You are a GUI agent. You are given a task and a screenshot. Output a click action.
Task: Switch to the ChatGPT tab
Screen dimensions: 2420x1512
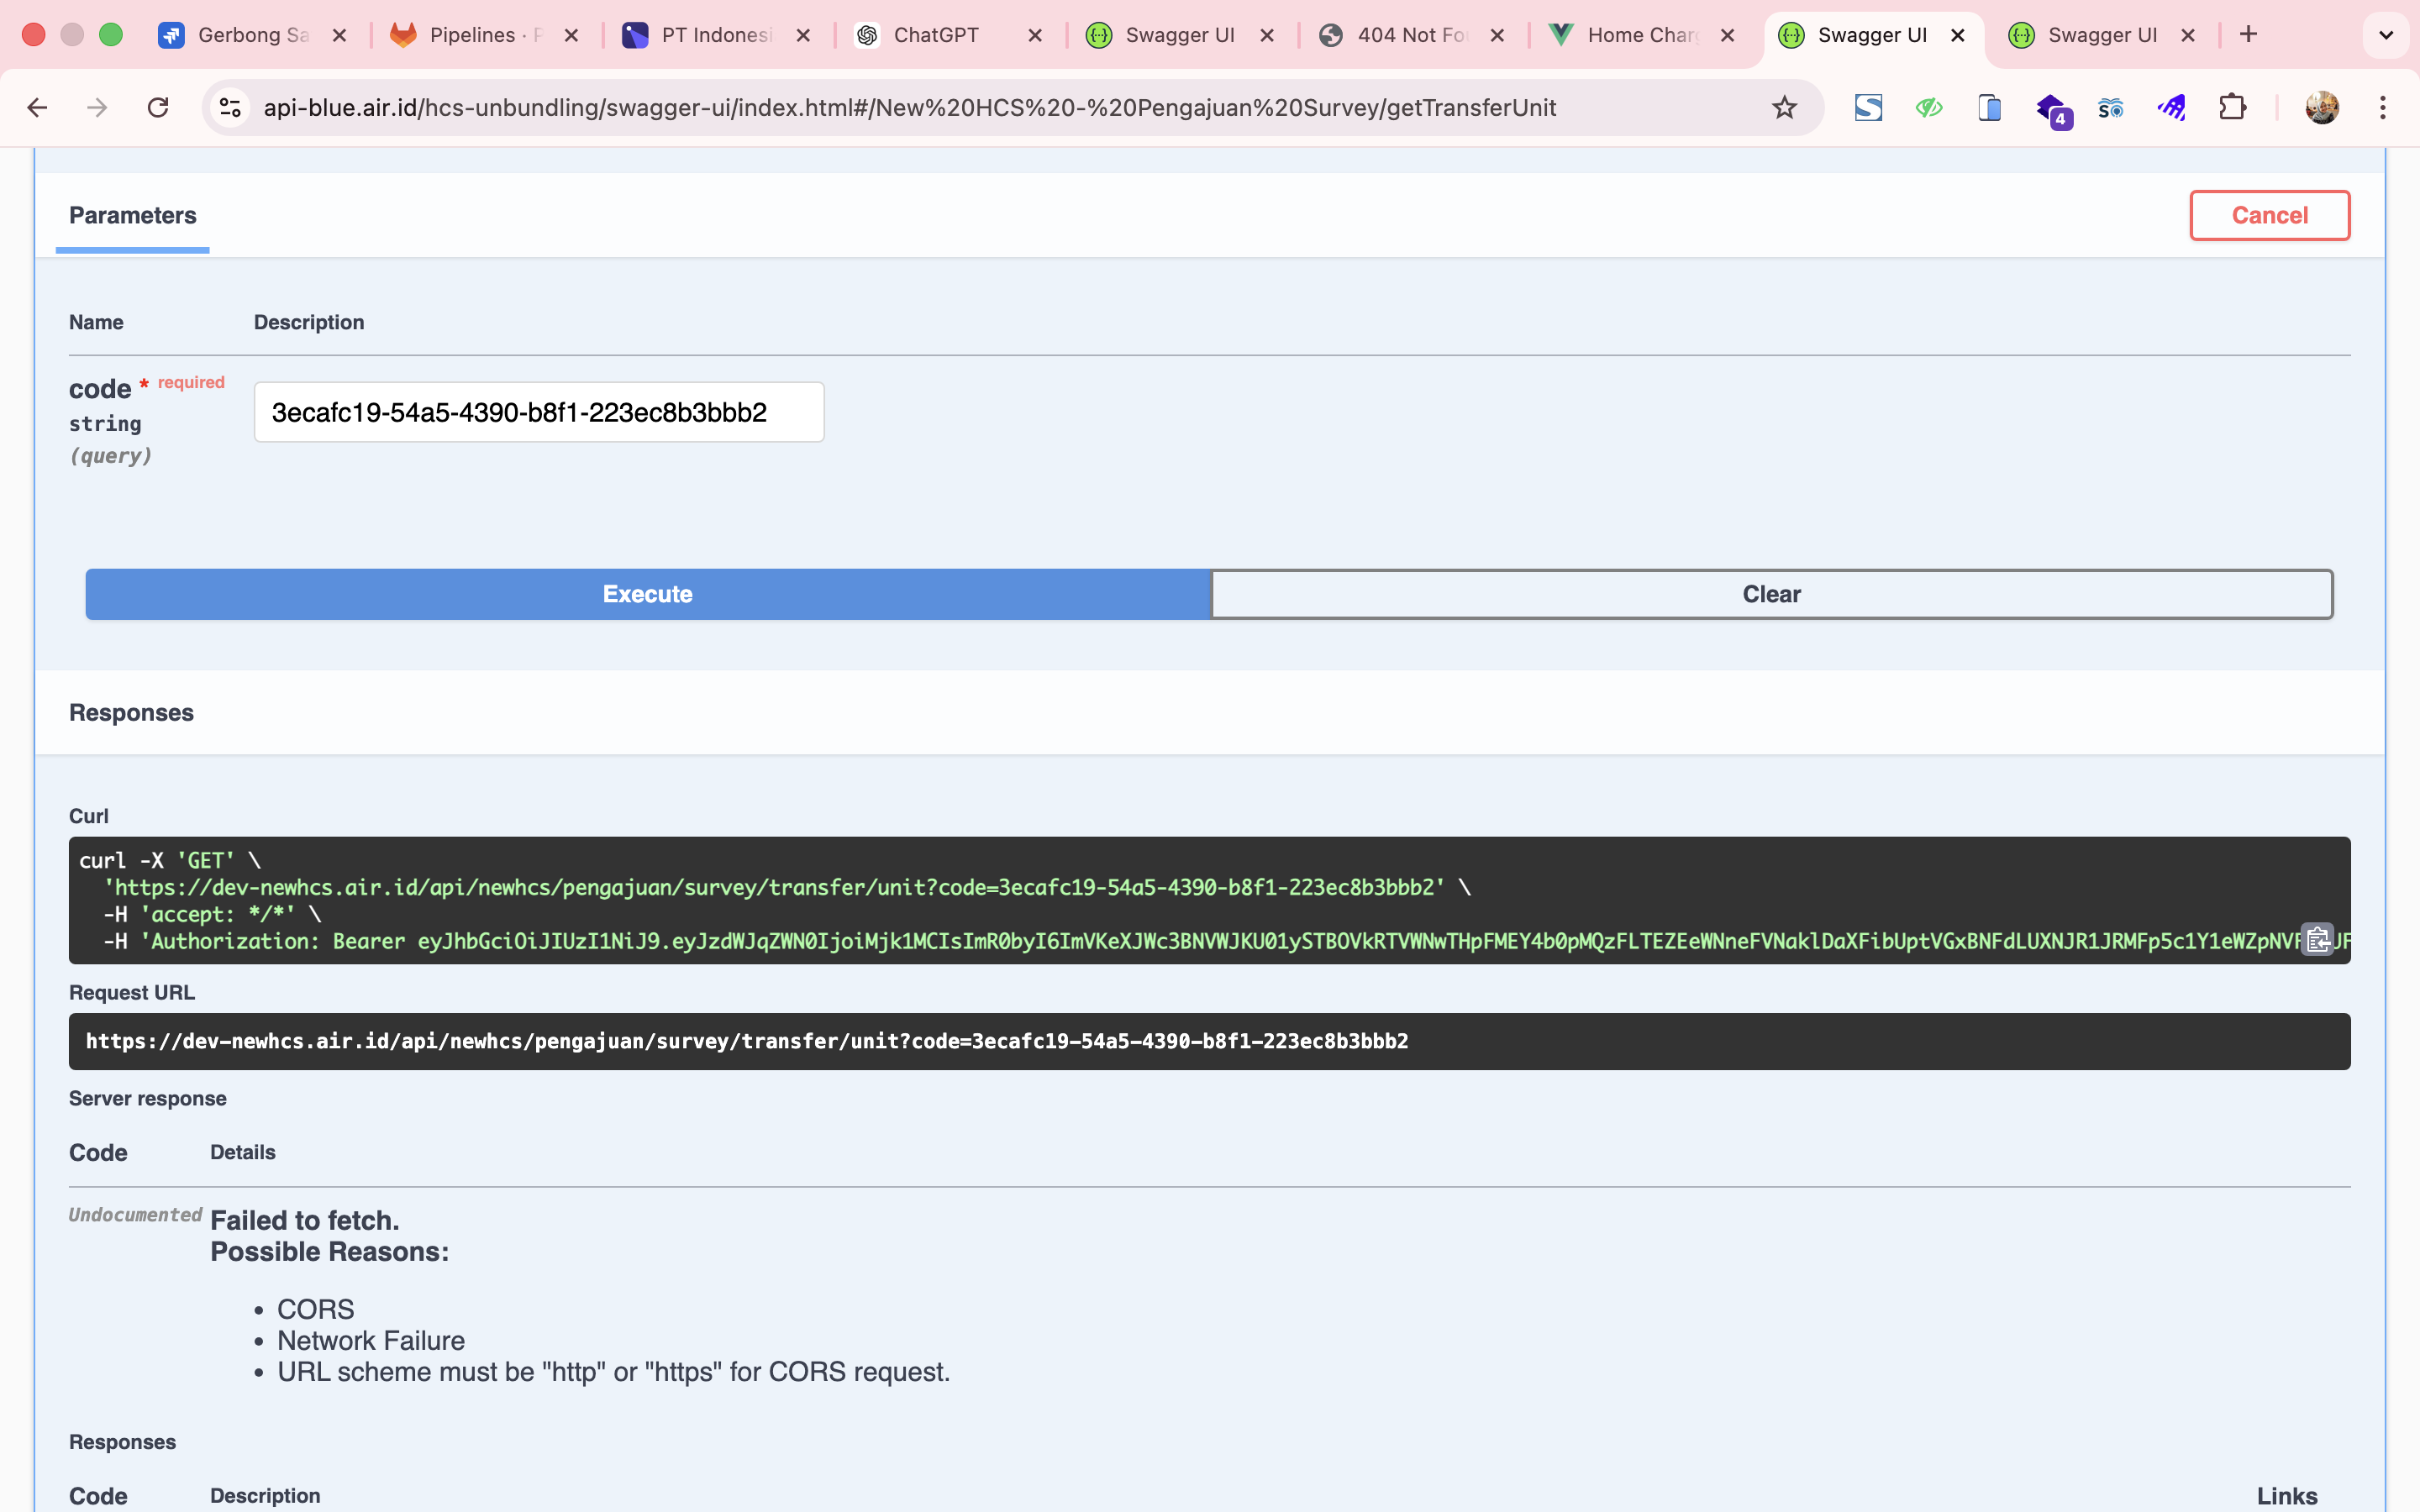tap(935, 35)
